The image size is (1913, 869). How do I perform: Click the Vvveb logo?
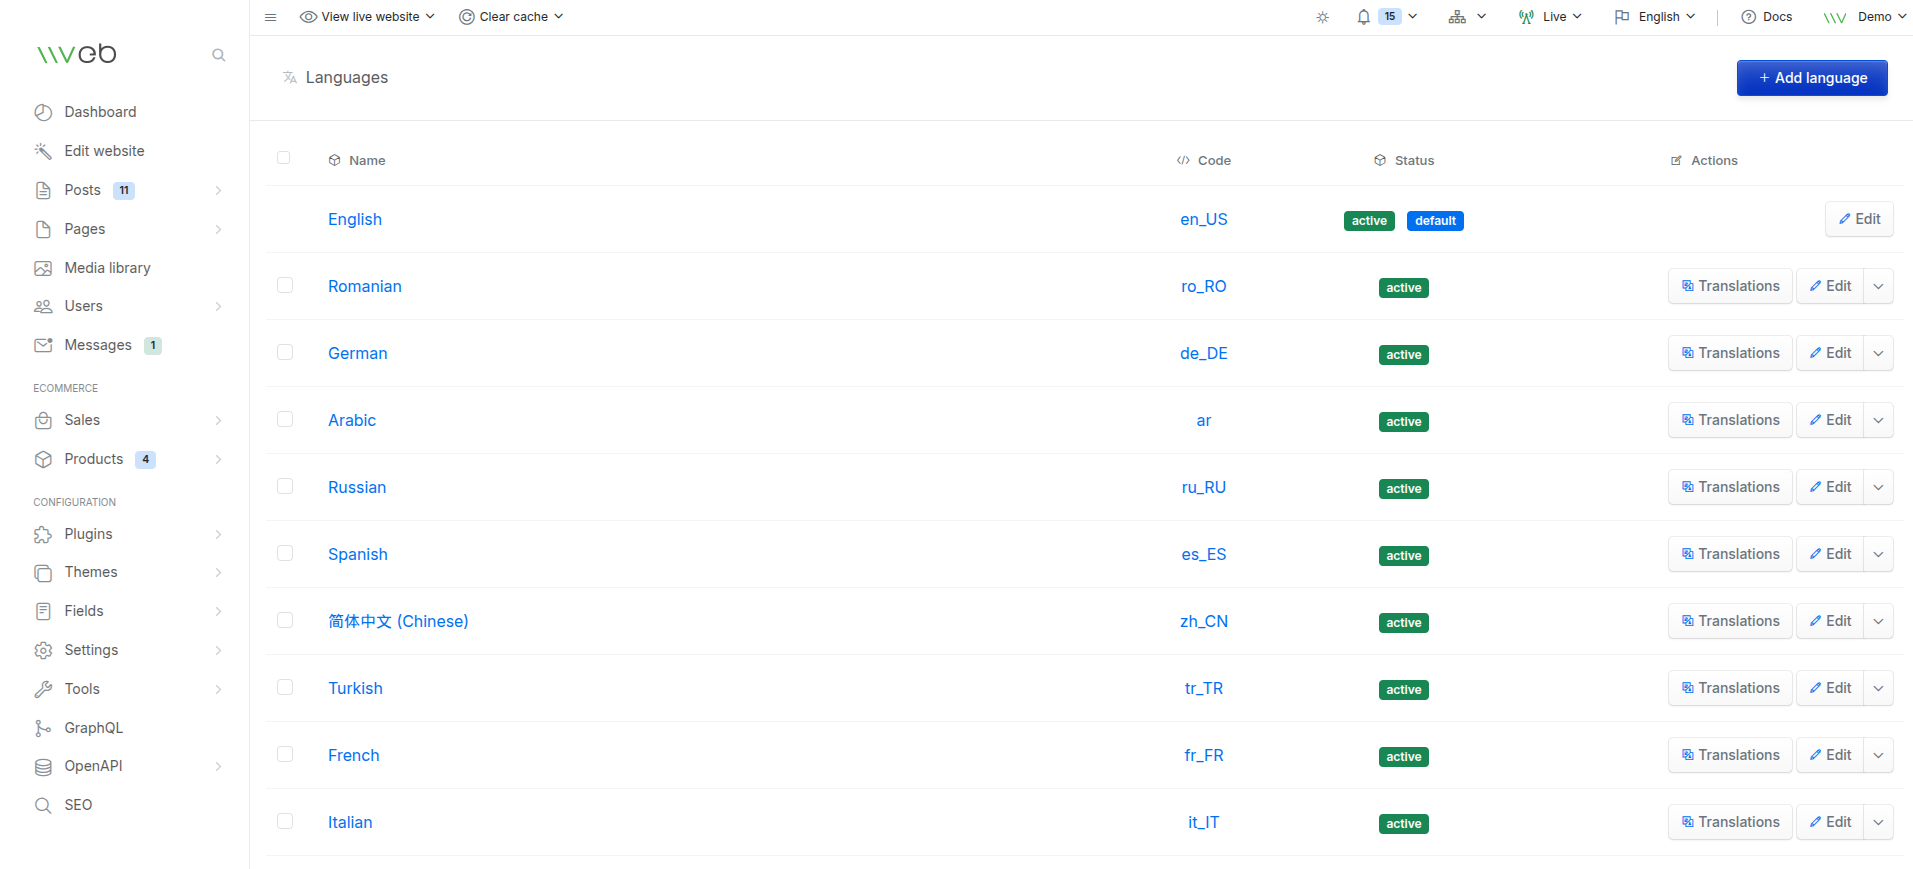[76, 54]
